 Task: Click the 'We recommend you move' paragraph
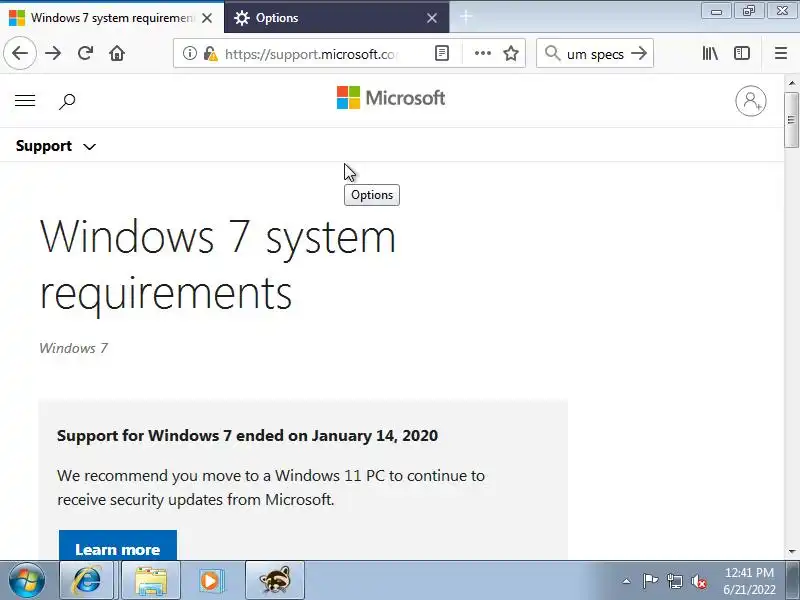tap(271, 487)
